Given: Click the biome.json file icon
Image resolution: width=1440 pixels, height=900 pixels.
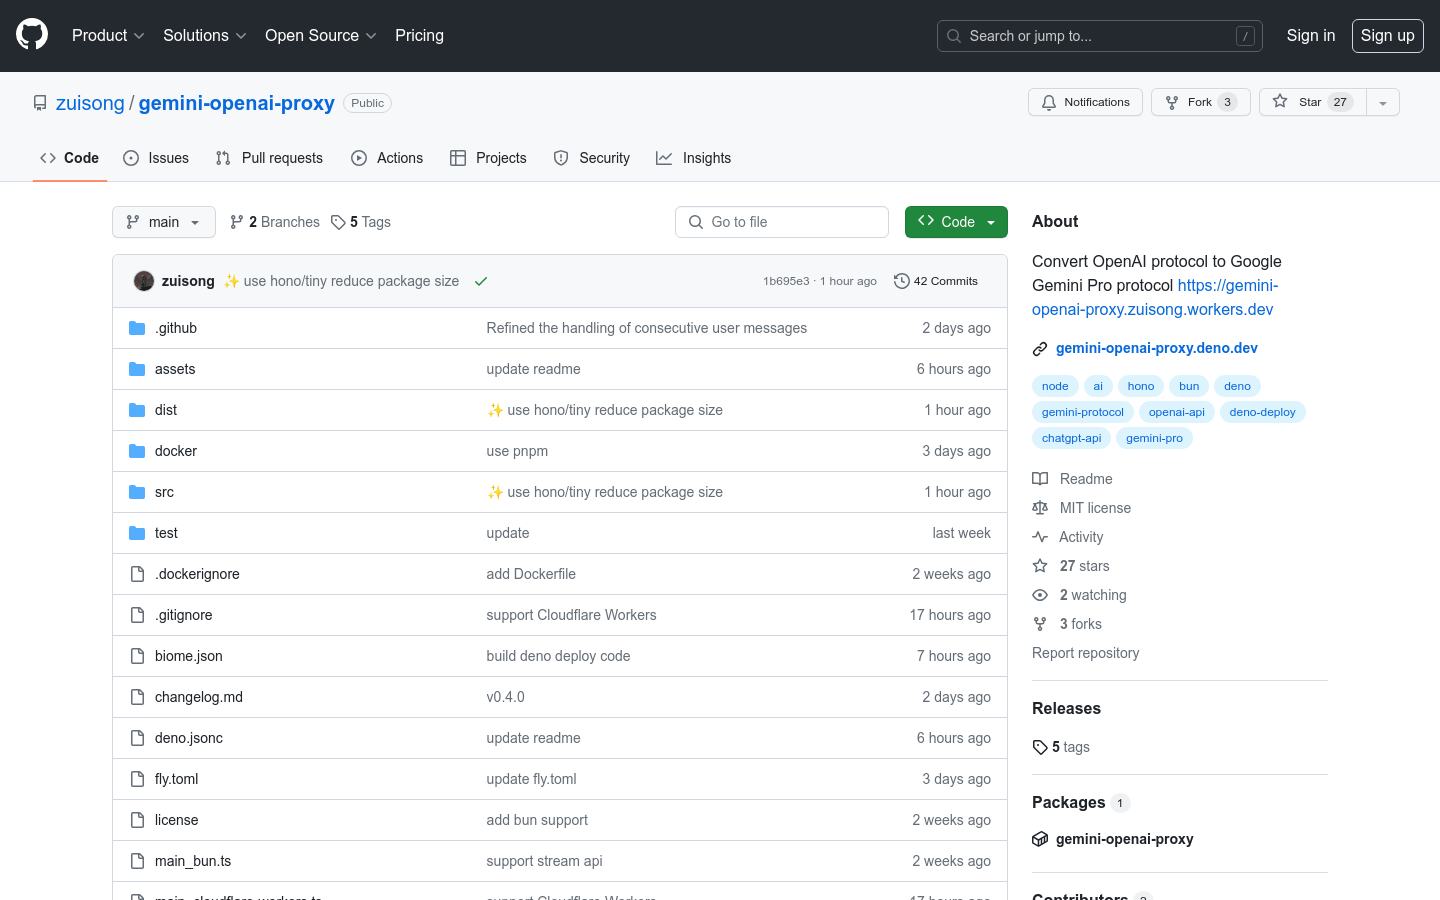Looking at the screenshot, I should [137, 656].
